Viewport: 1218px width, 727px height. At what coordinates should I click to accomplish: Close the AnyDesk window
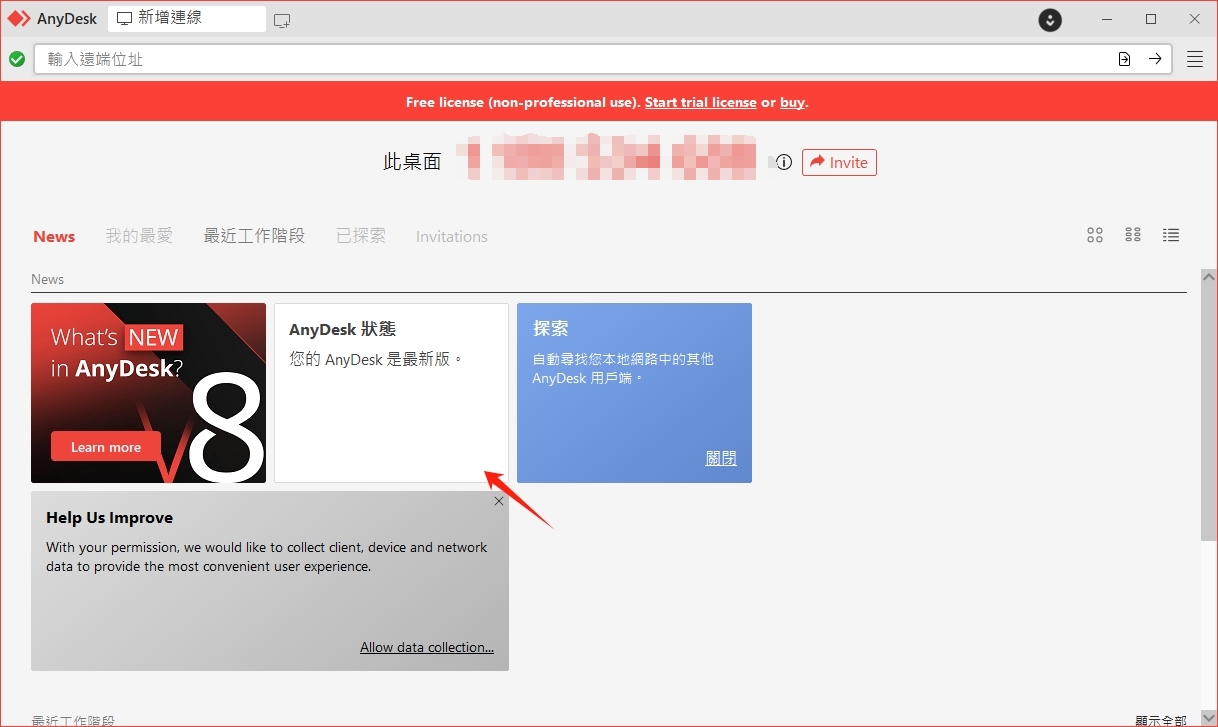[1195, 19]
